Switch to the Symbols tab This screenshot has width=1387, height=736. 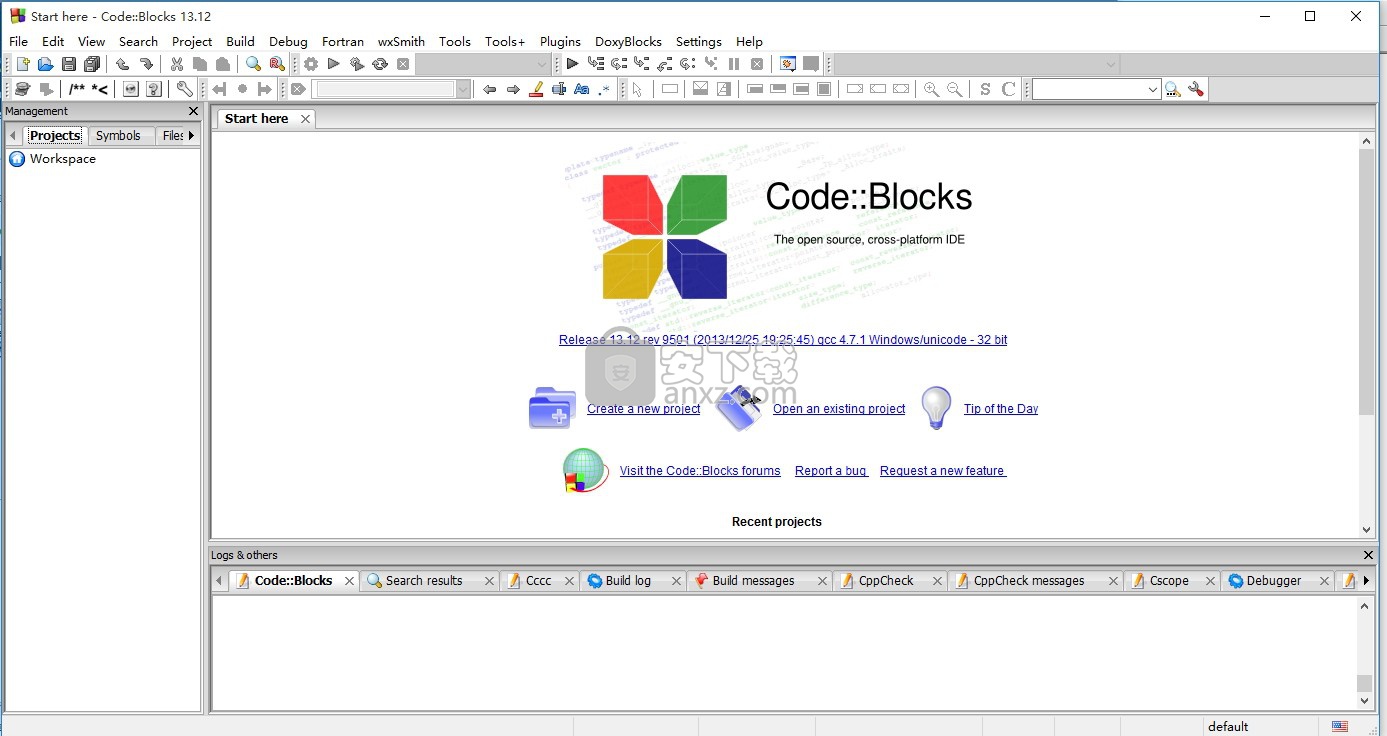coord(118,135)
